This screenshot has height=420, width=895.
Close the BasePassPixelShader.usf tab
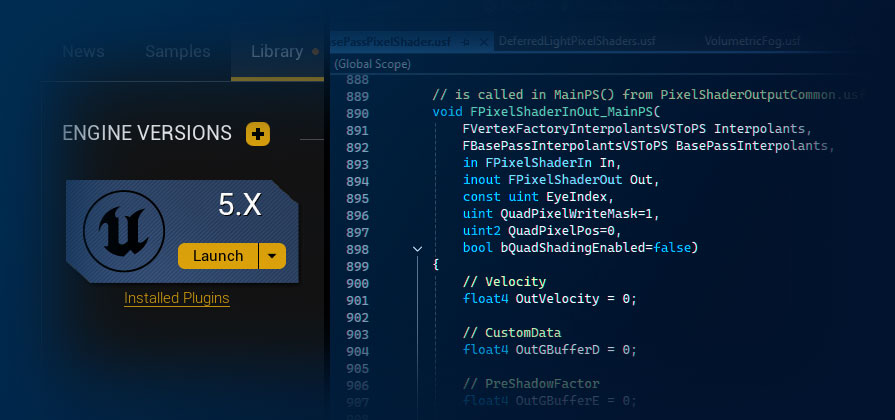484,42
